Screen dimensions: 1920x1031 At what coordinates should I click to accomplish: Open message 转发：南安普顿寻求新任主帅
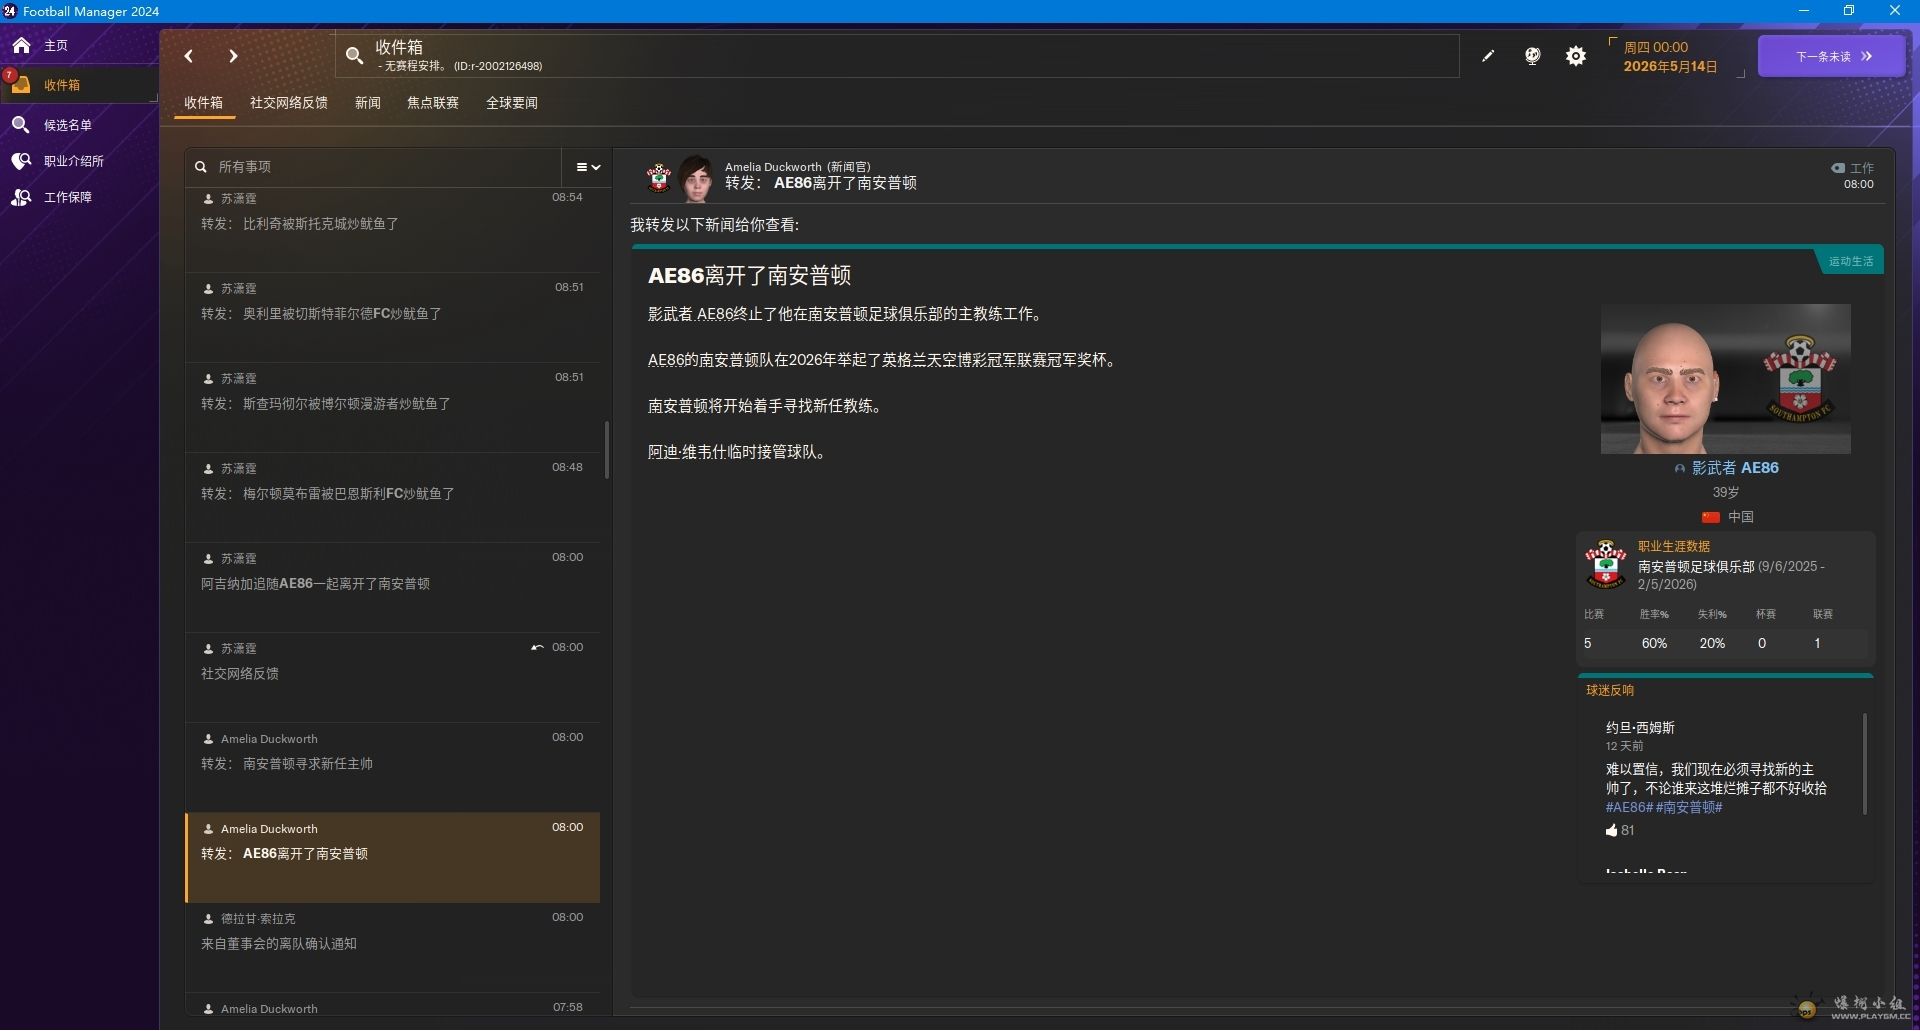tap(392, 768)
